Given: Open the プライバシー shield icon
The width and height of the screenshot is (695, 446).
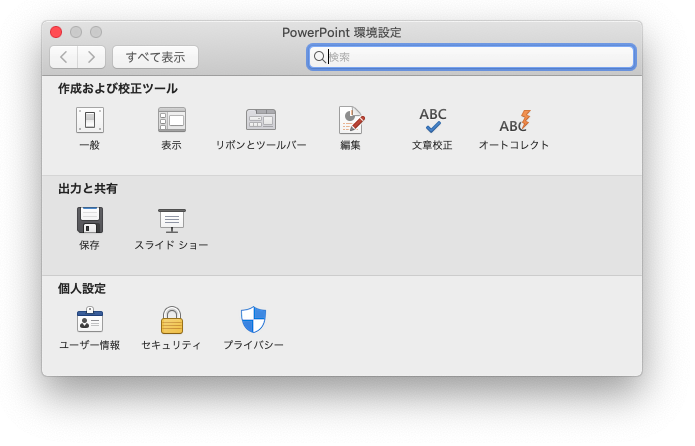Looking at the screenshot, I should coord(254,319).
